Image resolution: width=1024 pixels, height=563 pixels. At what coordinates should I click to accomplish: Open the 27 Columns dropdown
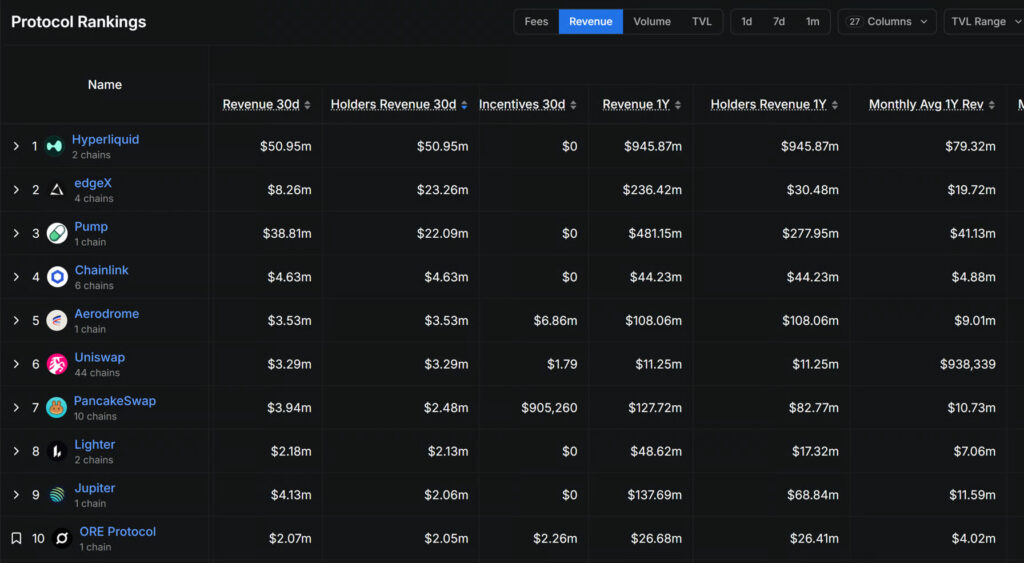pos(887,22)
